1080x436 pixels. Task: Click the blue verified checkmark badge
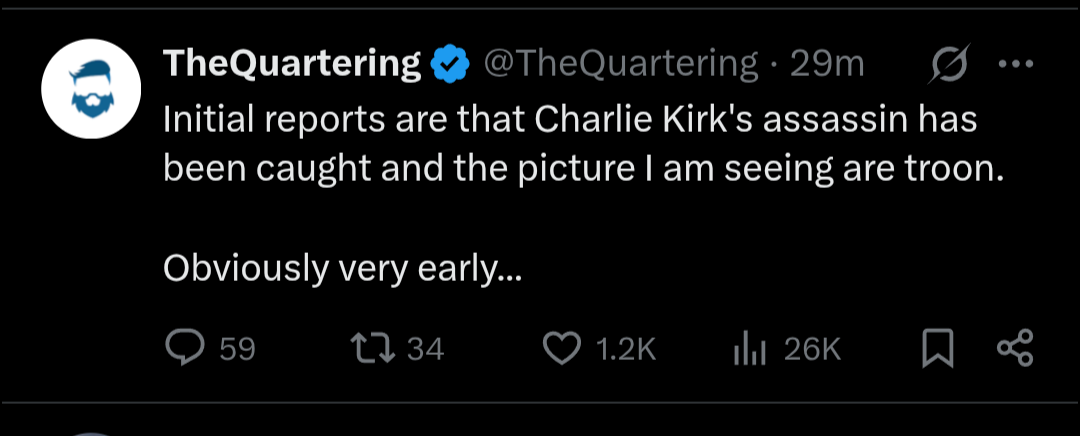click(x=450, y=64)
